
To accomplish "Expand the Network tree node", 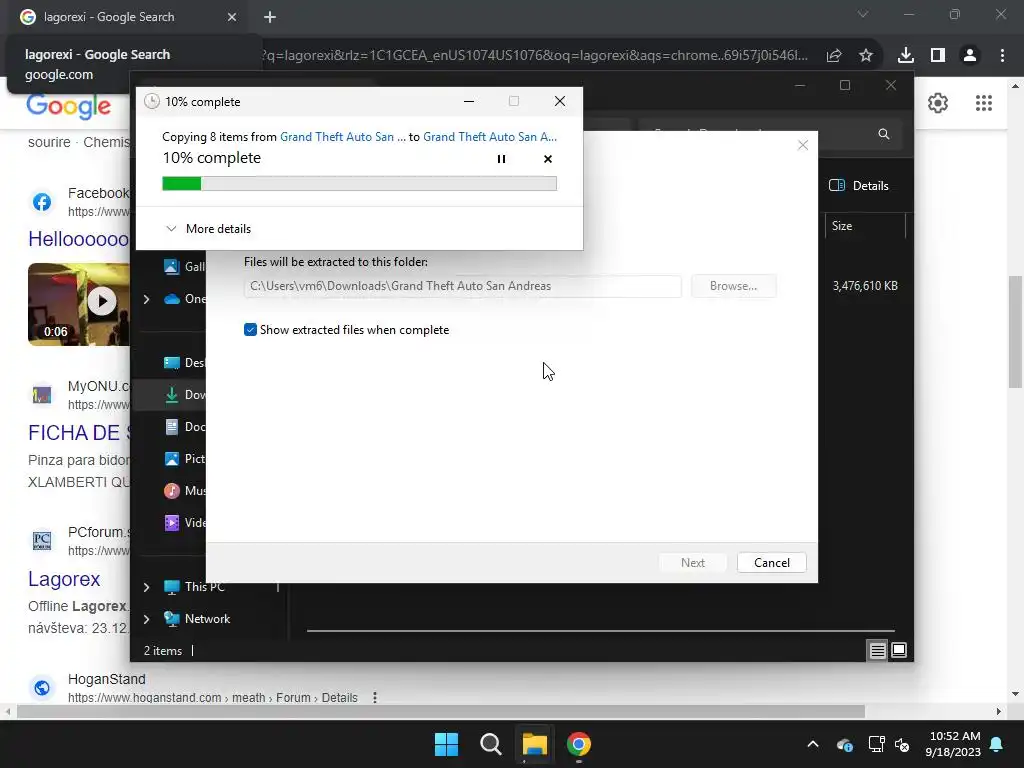I will coord(146,619).
